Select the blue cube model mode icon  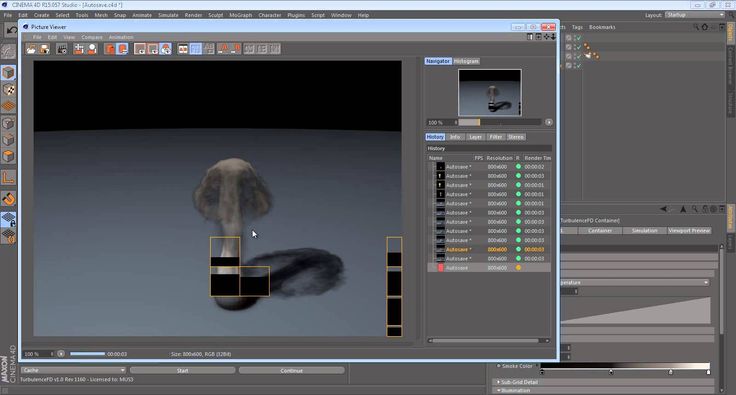click(8, 72)
